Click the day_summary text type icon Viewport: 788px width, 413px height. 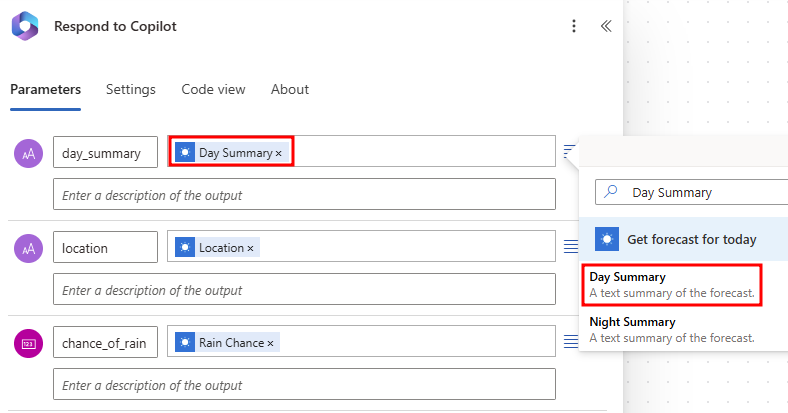click(x=28, y=152)
